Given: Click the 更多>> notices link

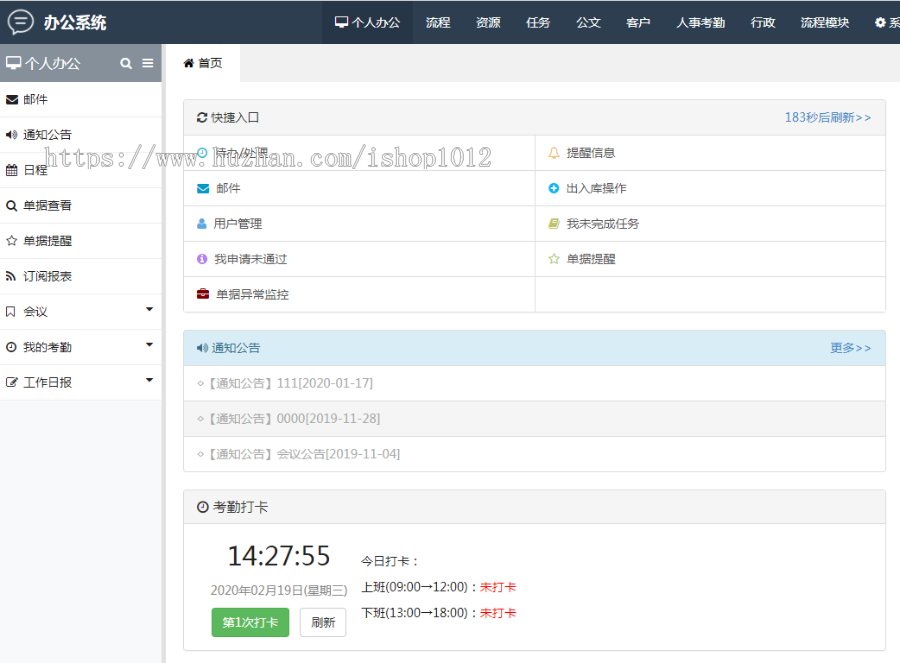Looking at the screenshot, I should tap(851, 348).
